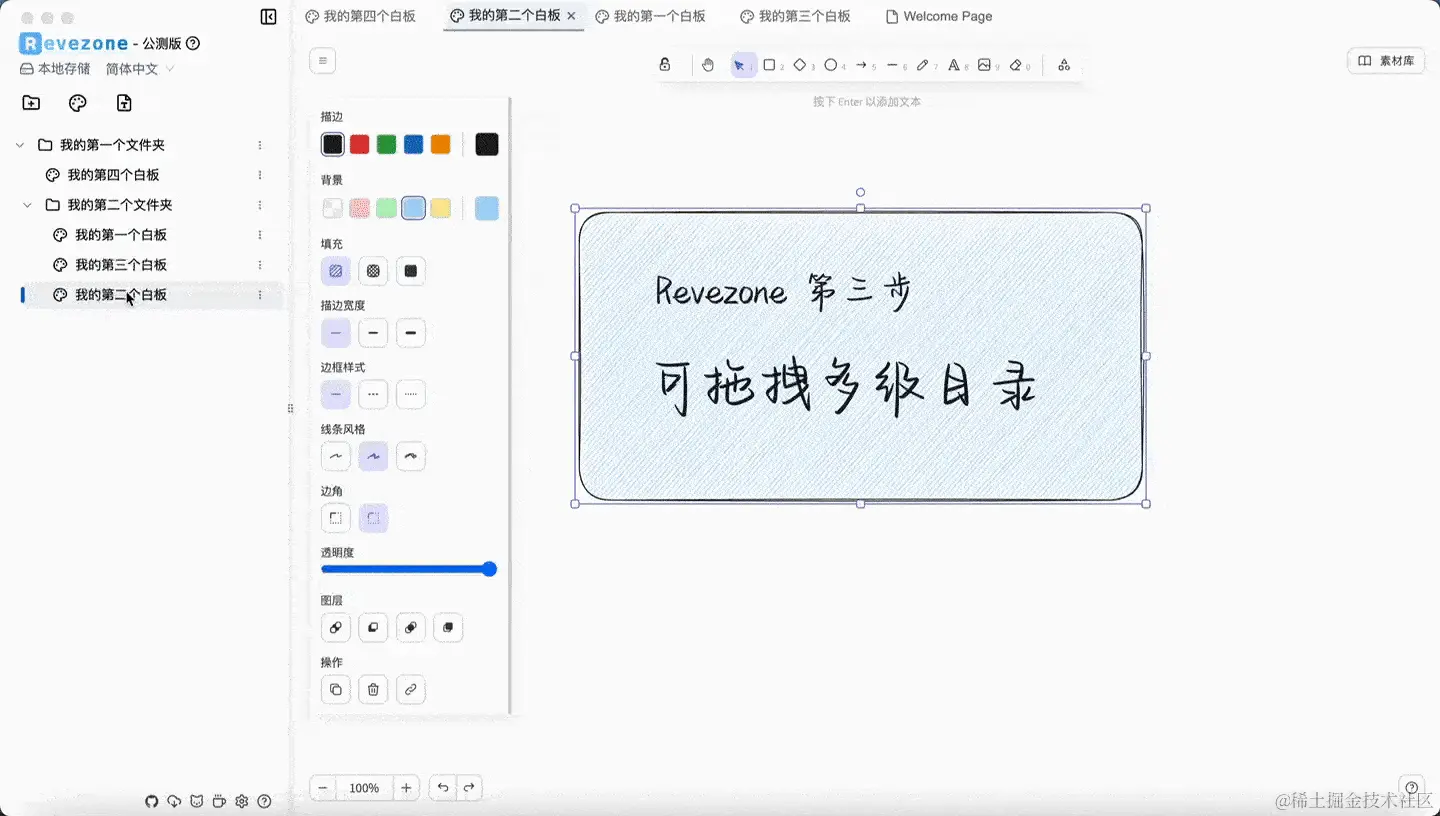Open help icon next to 公测版
Viewport: 1440px width, 816px height.
(193, 44)
